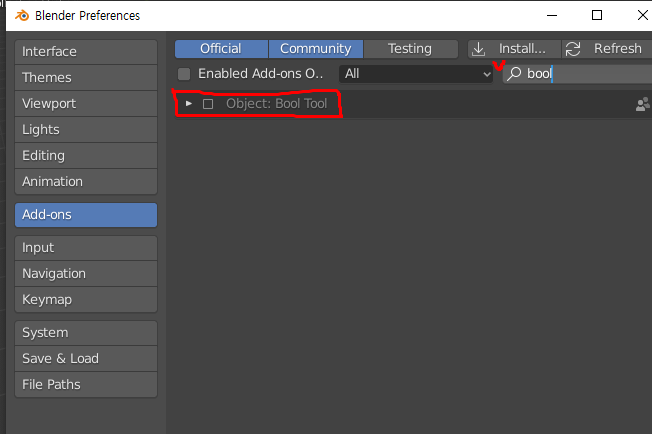Open the Editing preferences section
This screenshot has height=434, width=652.
(86, 155)
